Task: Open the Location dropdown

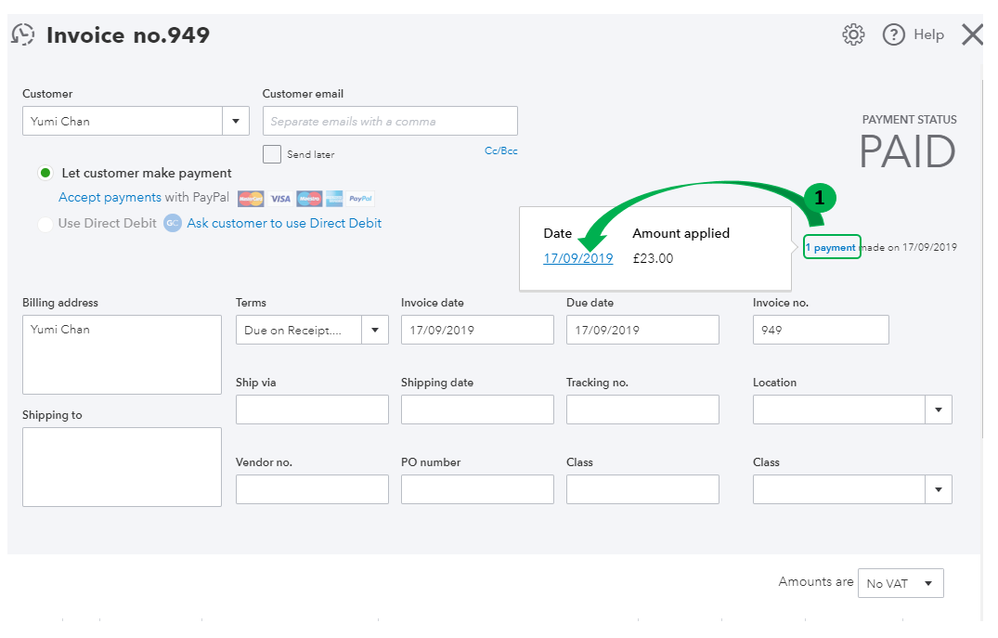Action: (x=938, y=409)
